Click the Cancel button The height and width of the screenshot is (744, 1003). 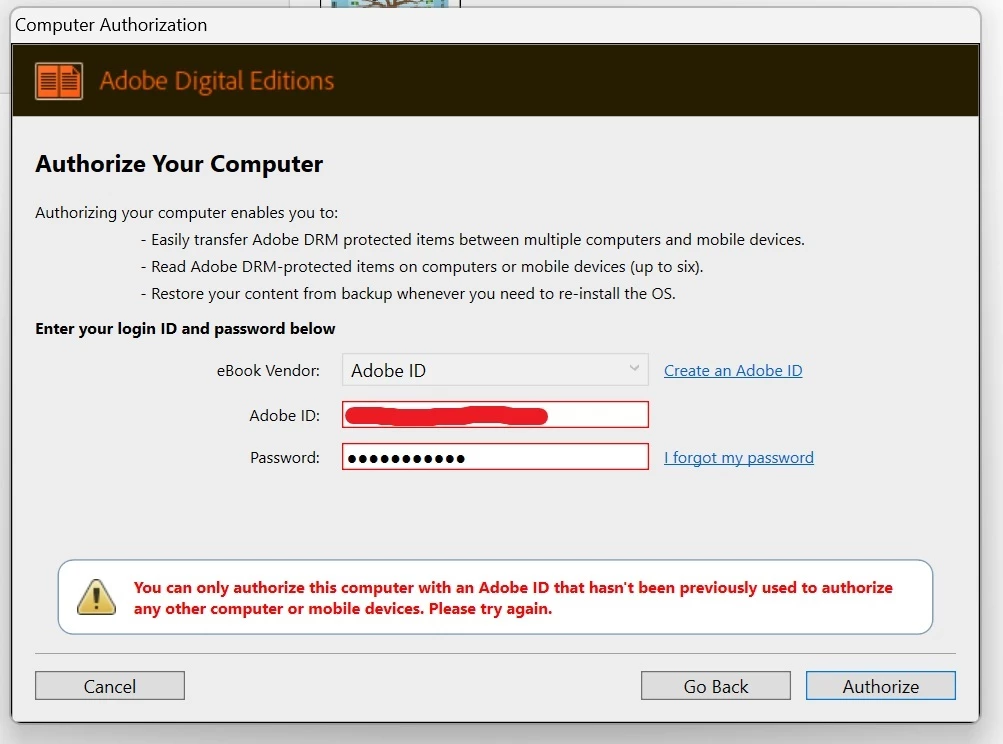(110, 686)
